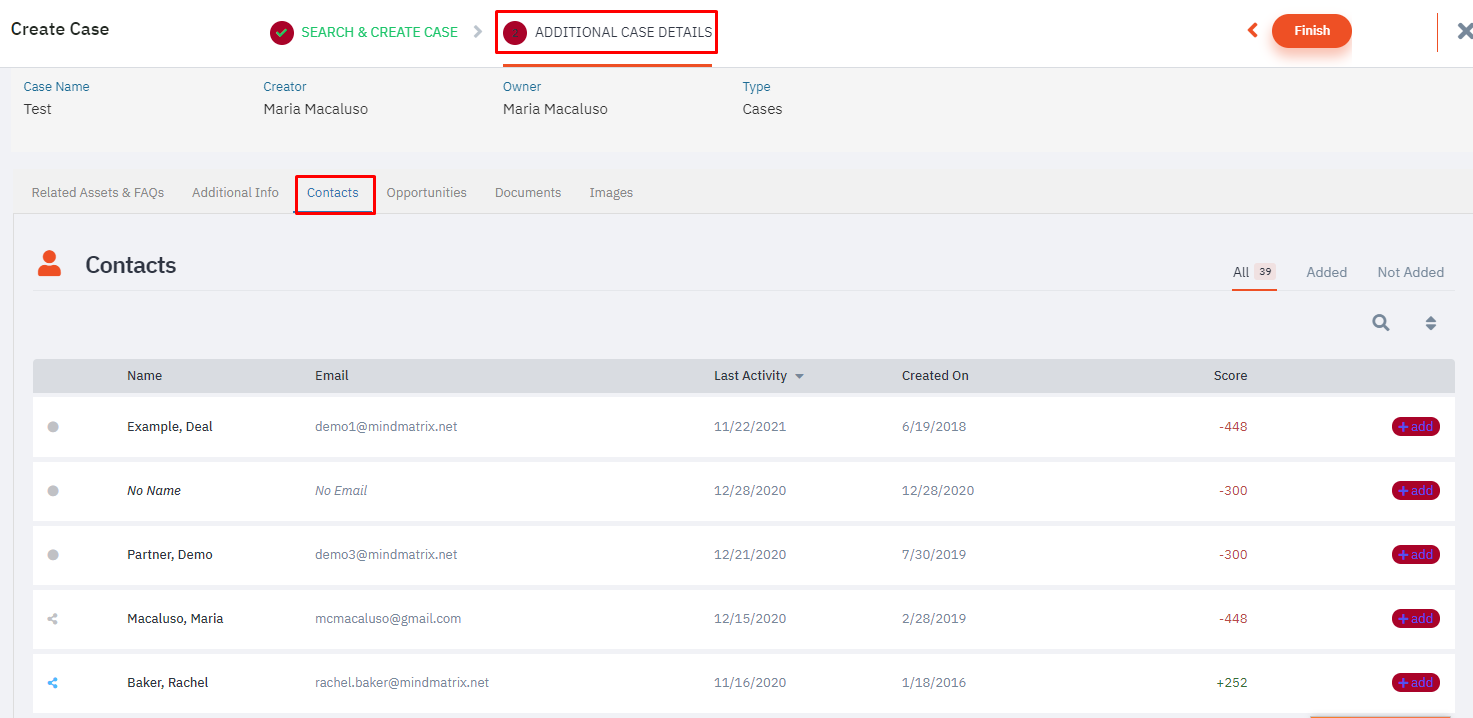
Task: Sort the table by Created On column
Action: point(935,376)
